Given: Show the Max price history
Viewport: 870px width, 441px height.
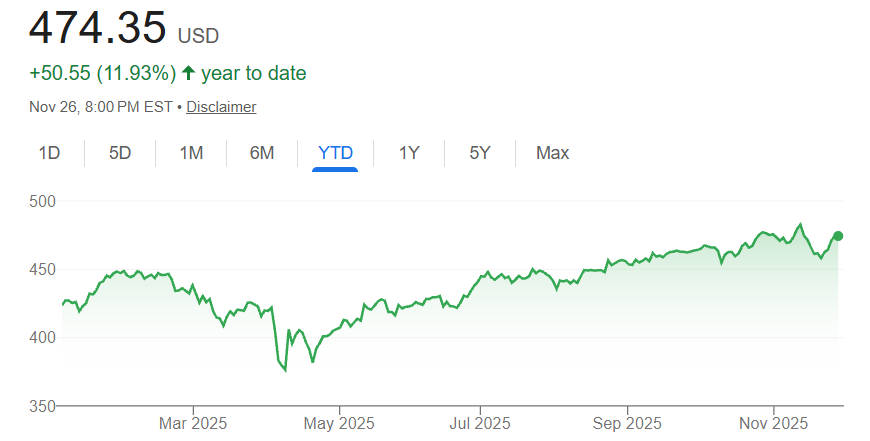Looking at the screenshot, I should [552, 153].
